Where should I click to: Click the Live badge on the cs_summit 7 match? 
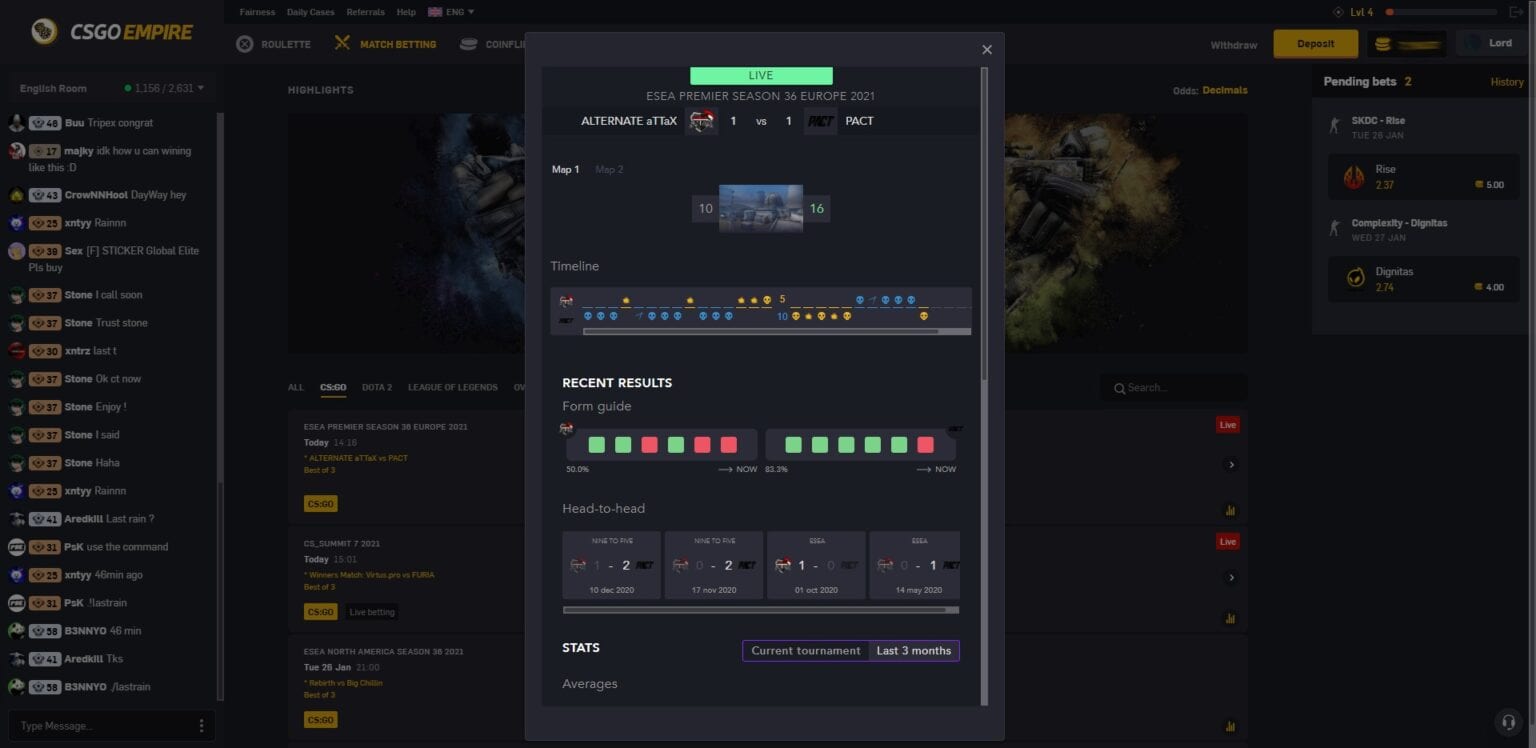[1228, 542]
